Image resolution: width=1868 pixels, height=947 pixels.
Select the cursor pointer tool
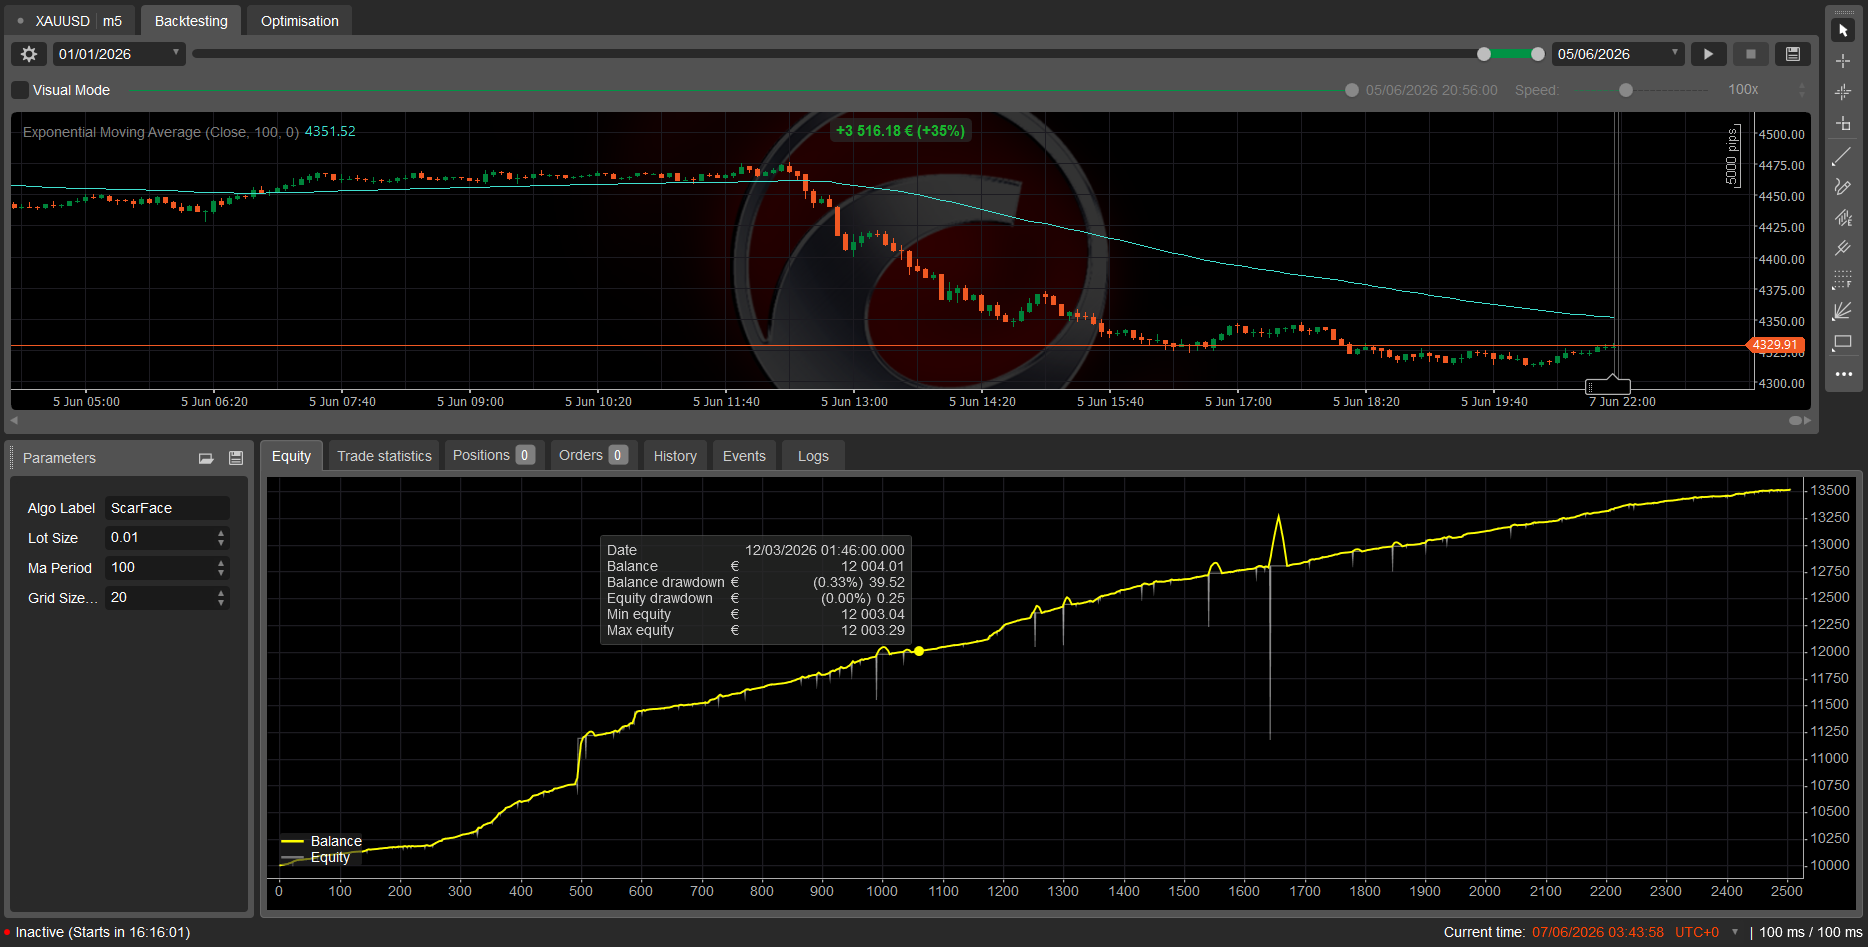(1843, 30)
